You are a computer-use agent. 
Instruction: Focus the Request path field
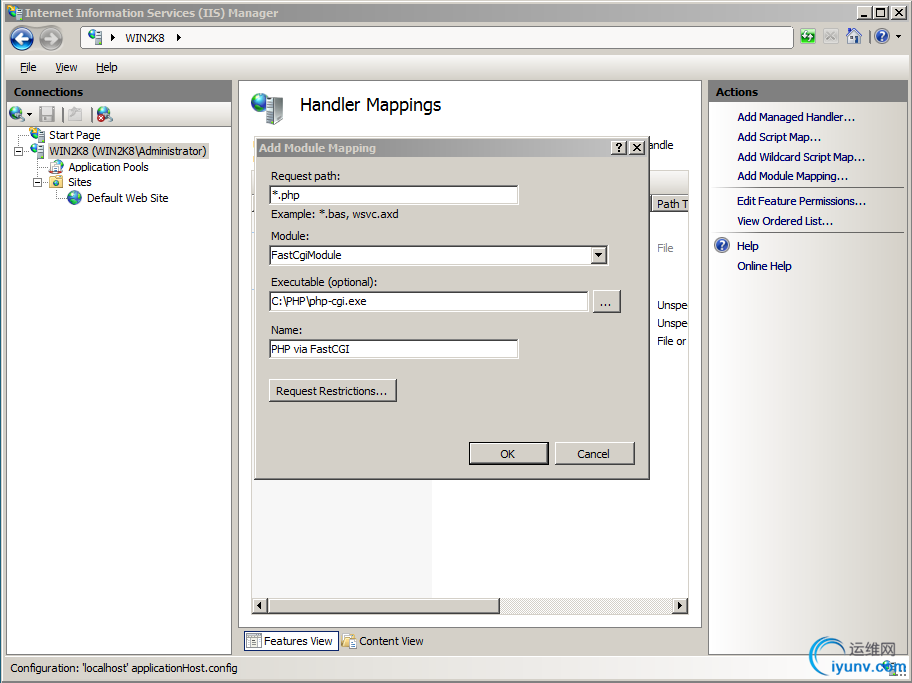tap(394, 195)
